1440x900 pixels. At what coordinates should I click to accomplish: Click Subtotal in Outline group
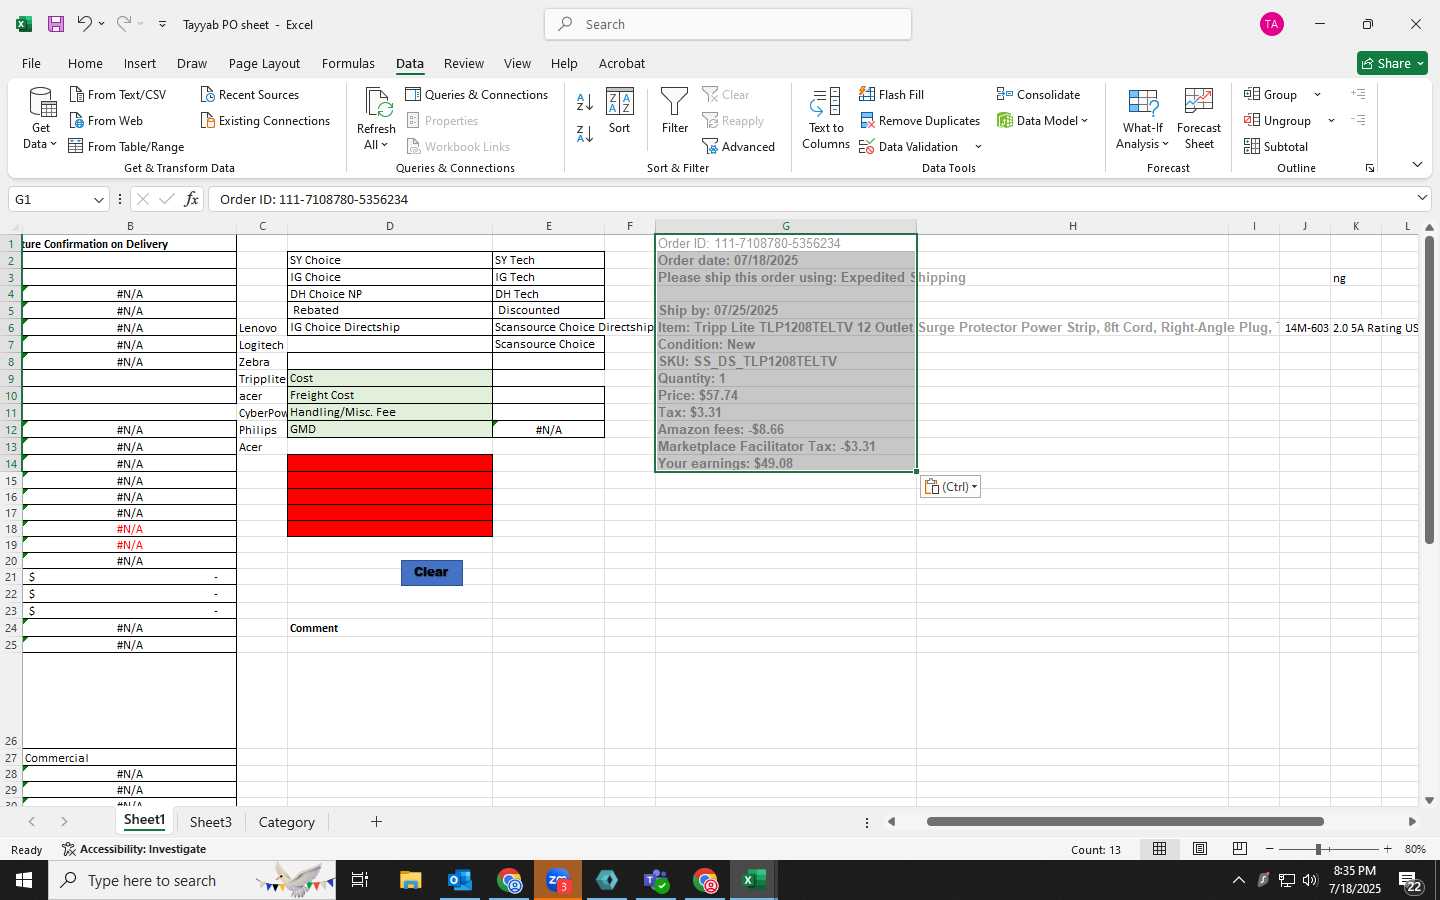(x=1276, y=146)
